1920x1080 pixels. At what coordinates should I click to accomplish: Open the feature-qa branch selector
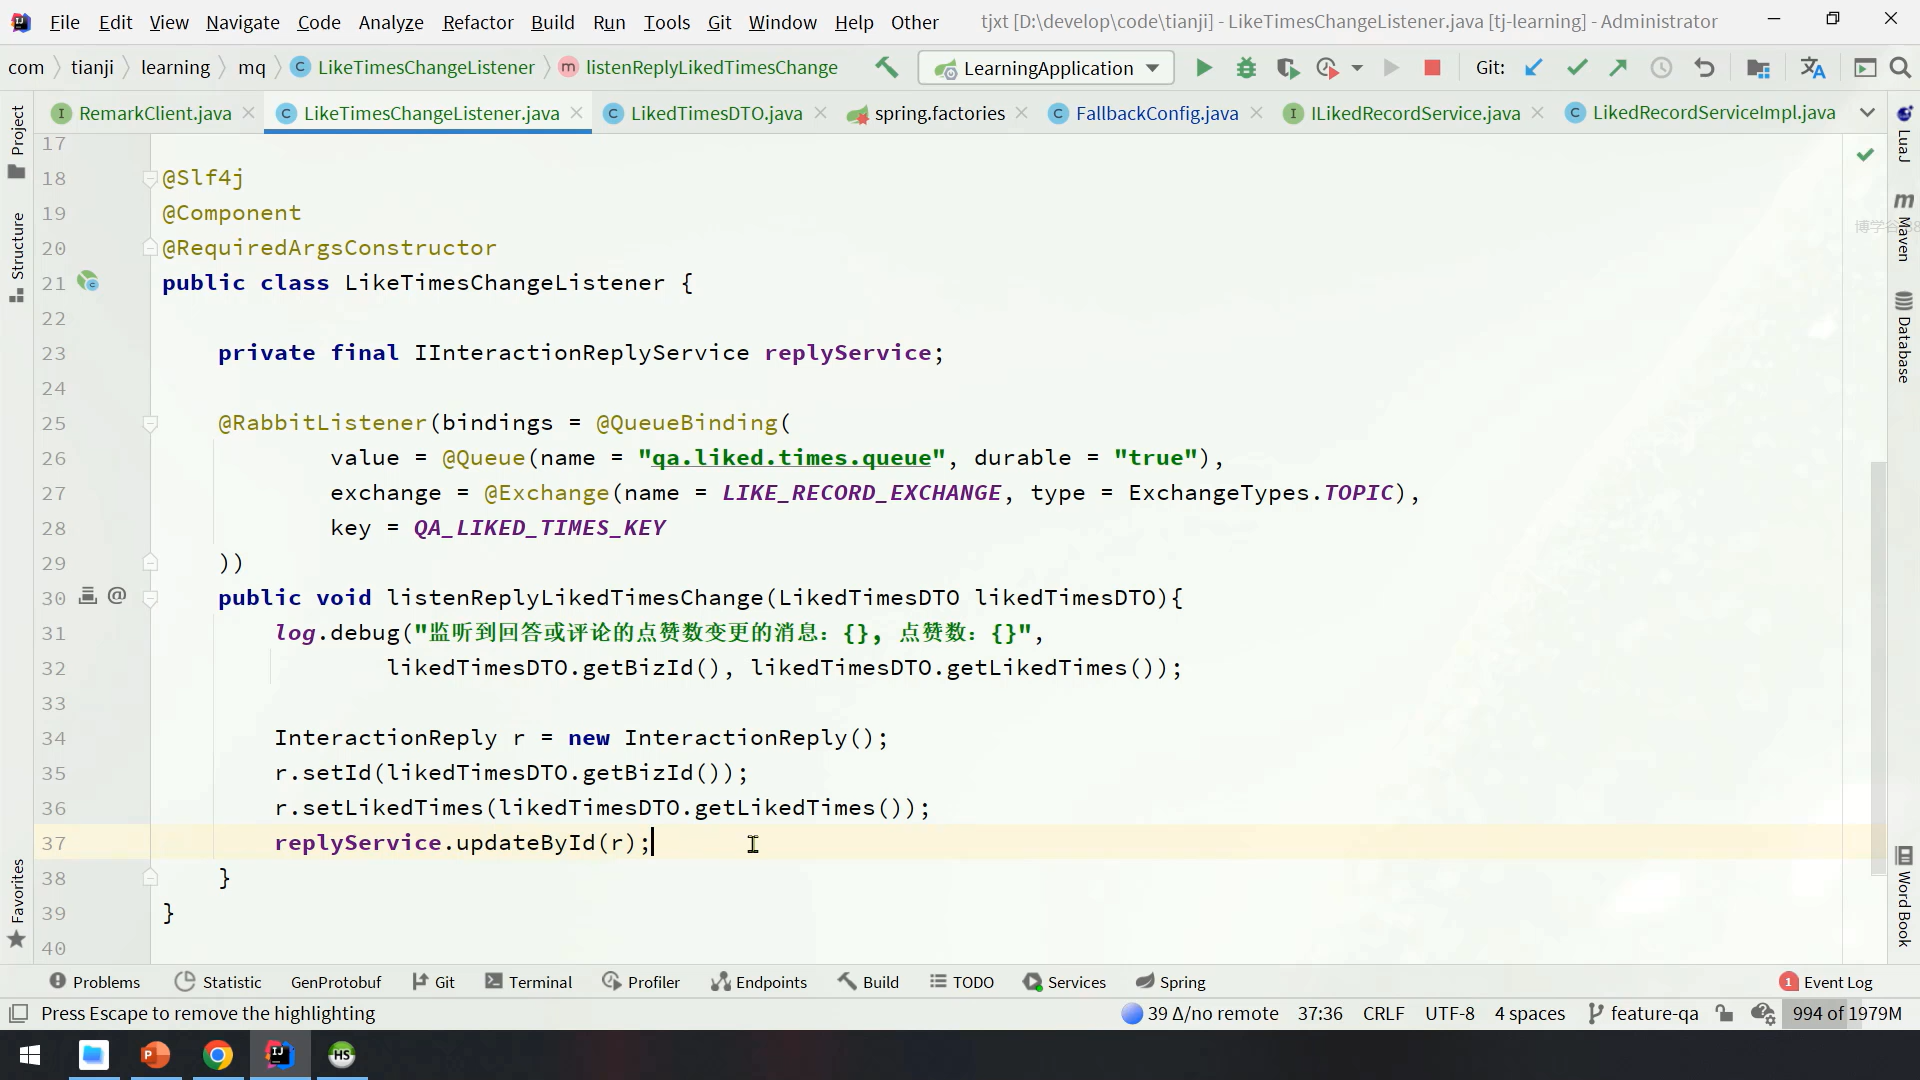(1643, 1013)
